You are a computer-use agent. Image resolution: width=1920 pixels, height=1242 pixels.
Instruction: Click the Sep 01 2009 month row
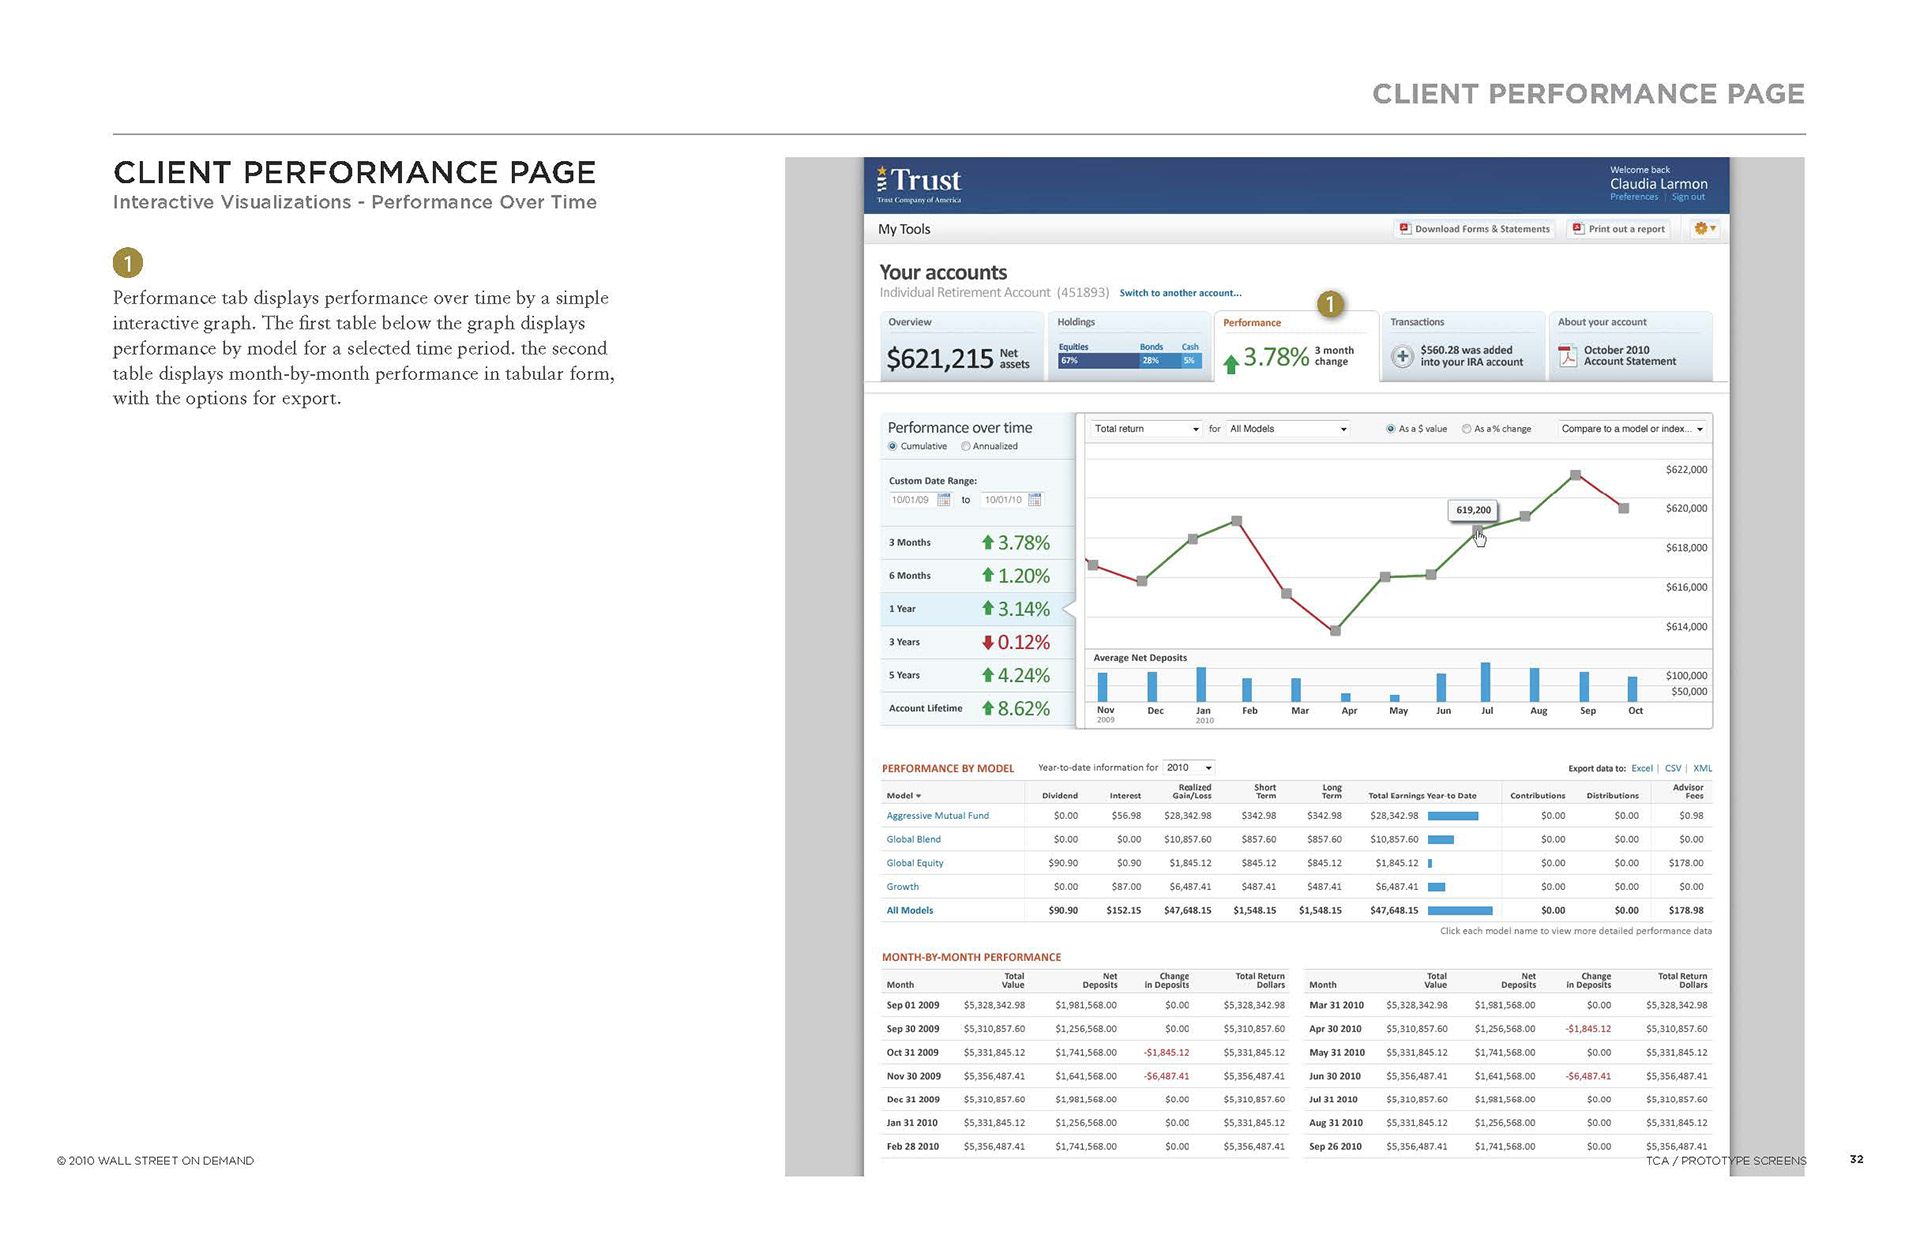tap(1085, 1005)
